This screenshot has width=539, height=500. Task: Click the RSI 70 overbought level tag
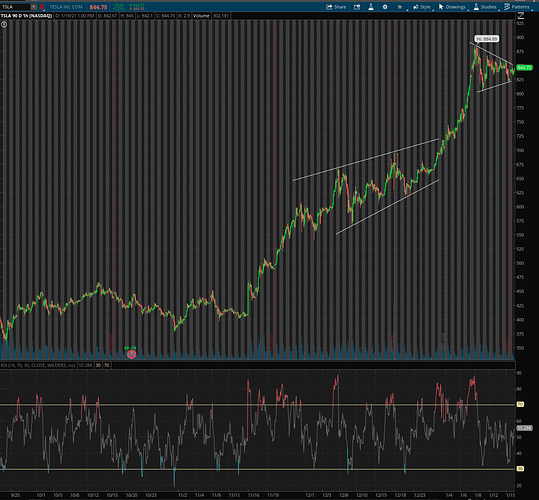pyautogui.click(x=520, y=404)
